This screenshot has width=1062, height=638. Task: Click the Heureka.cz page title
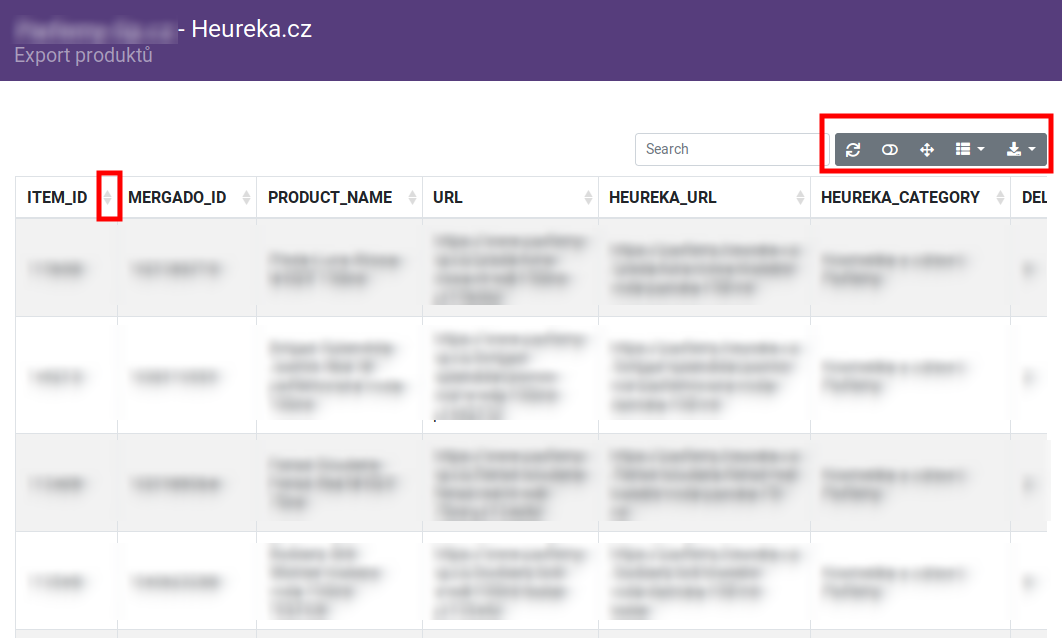(x=251, y=29)
